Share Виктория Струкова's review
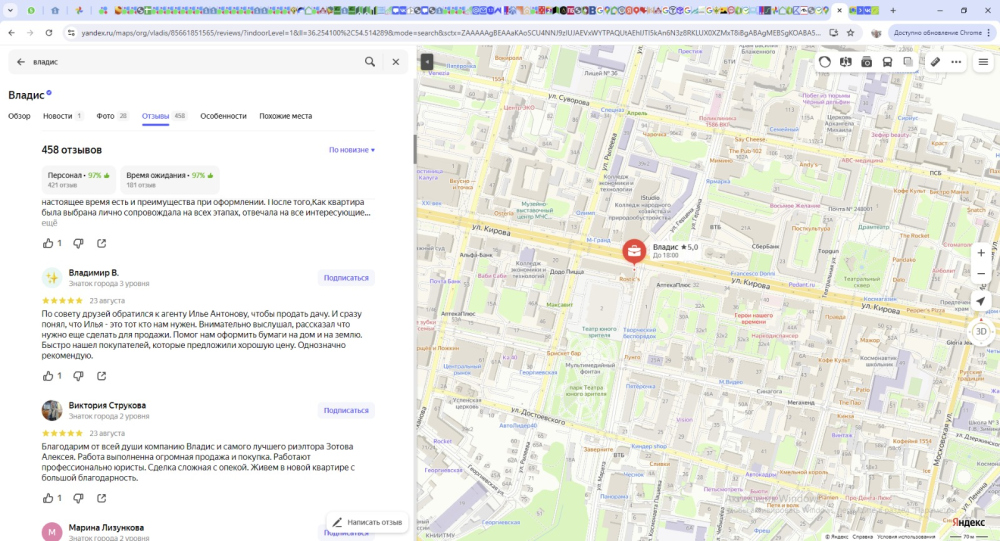 tap(101, 498)
